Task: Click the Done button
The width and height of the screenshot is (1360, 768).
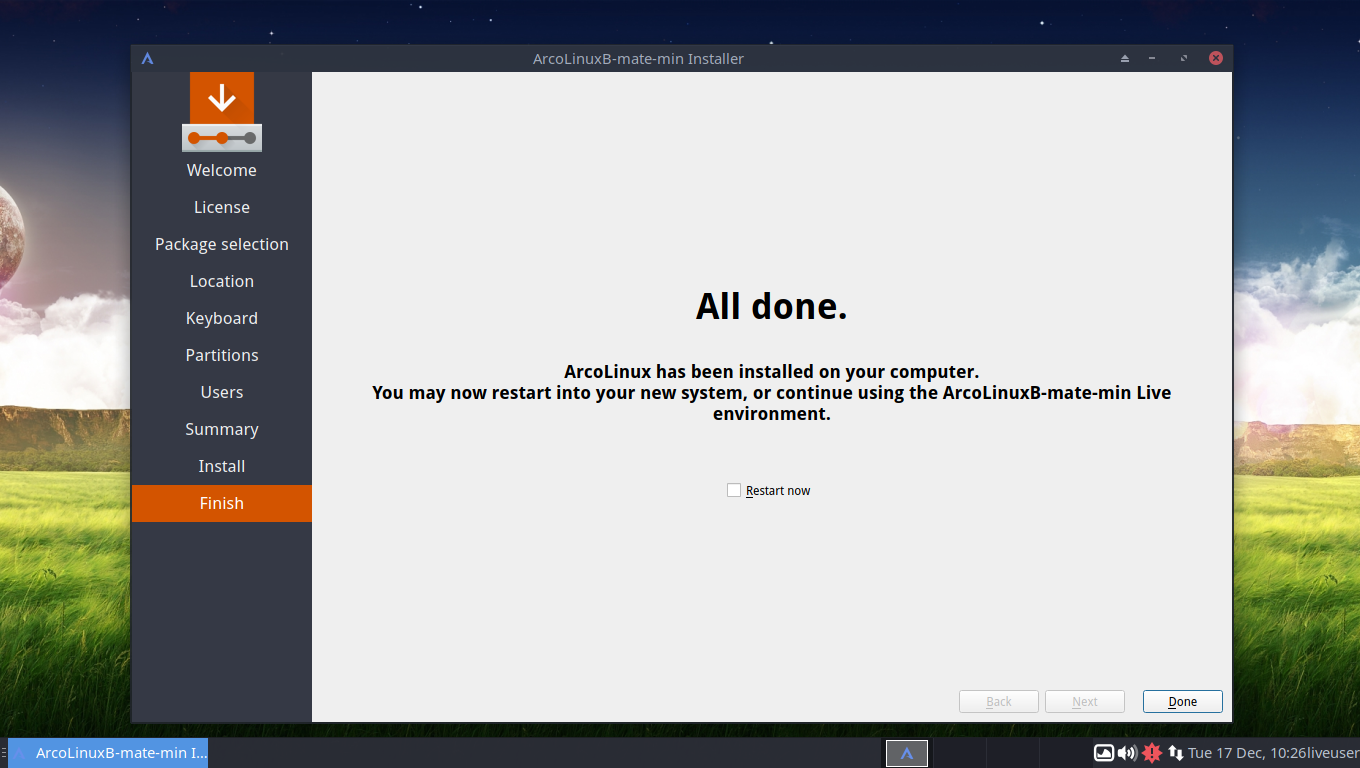Action: 1183,701
